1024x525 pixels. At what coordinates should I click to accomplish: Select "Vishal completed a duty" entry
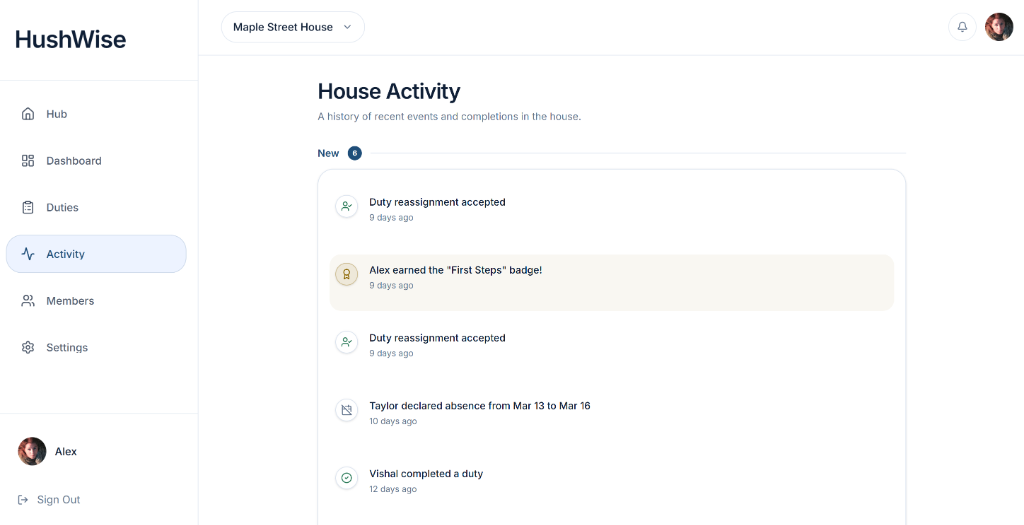[x=426, y=474]
